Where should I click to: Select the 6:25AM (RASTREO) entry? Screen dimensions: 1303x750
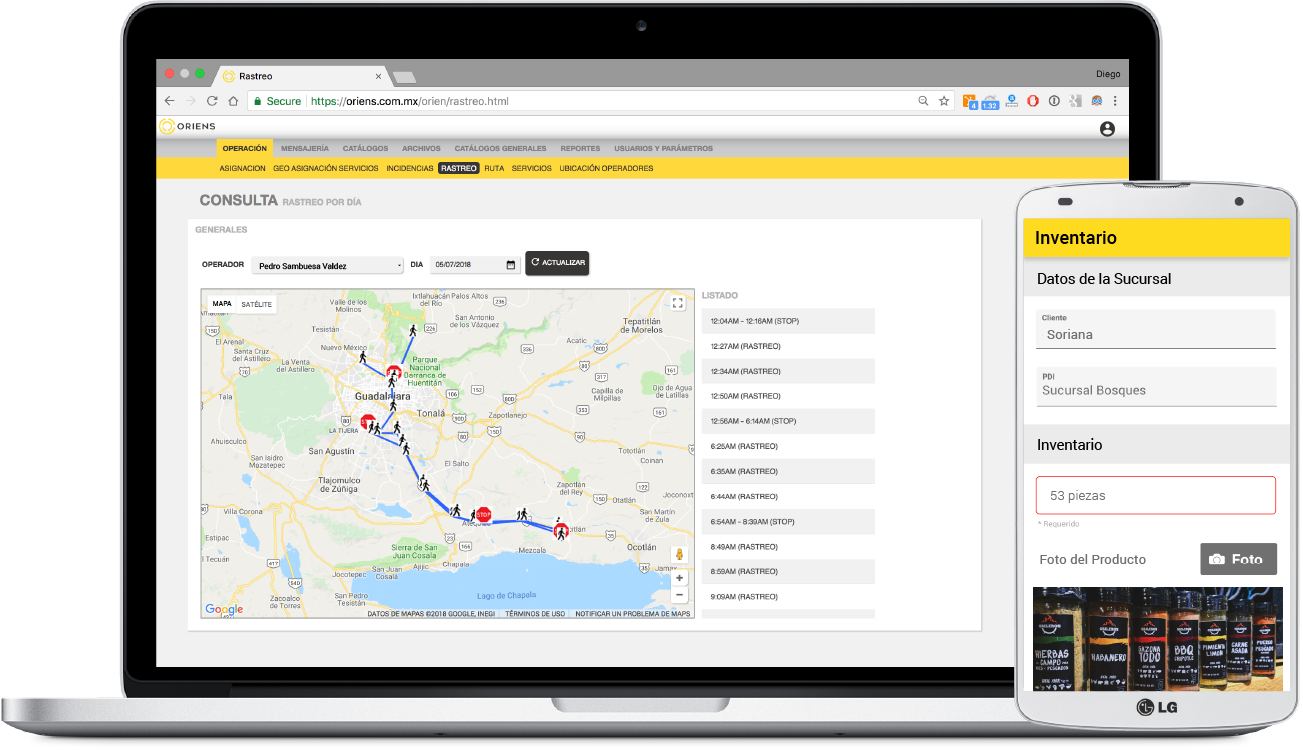point(788,446)
